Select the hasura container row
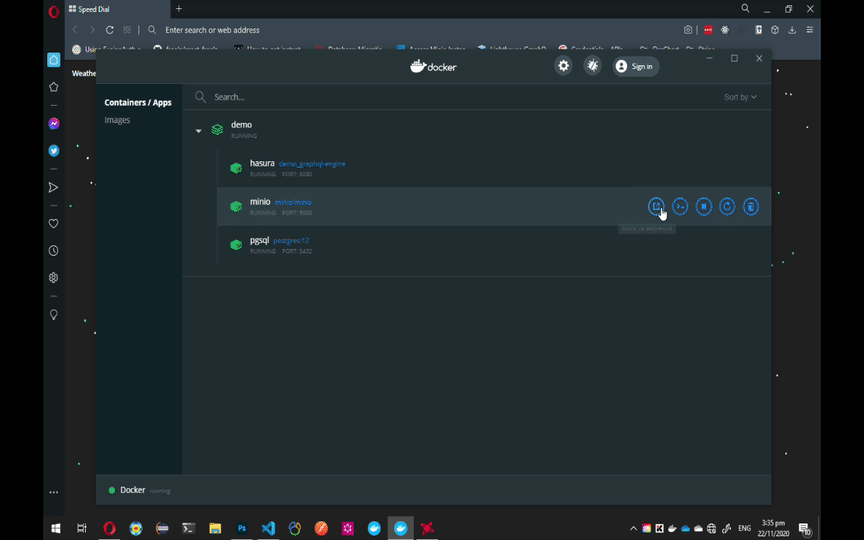Viewport: 864px width, 540px height. click(x=494, y=168)
